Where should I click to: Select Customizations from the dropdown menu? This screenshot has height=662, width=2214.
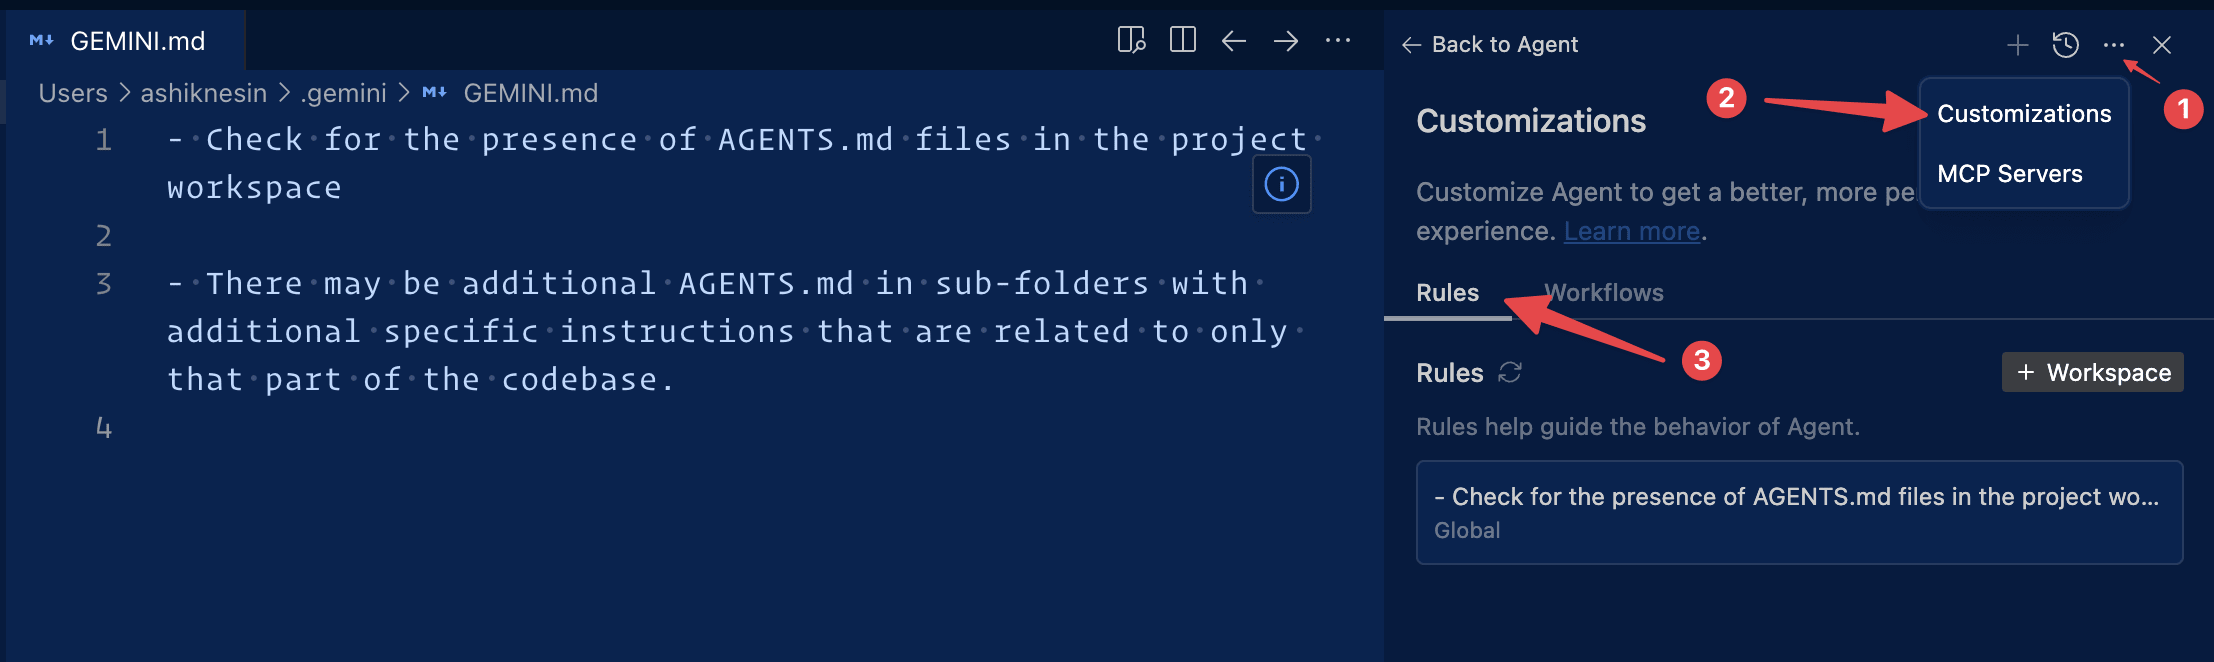(x=2024, y=114)
